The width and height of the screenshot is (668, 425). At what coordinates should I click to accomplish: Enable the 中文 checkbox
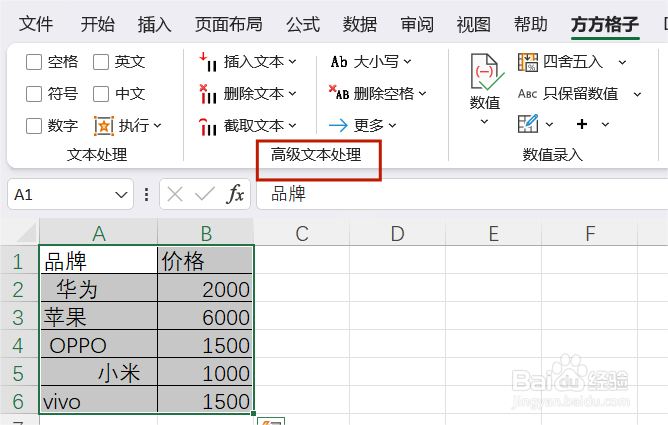101,94
